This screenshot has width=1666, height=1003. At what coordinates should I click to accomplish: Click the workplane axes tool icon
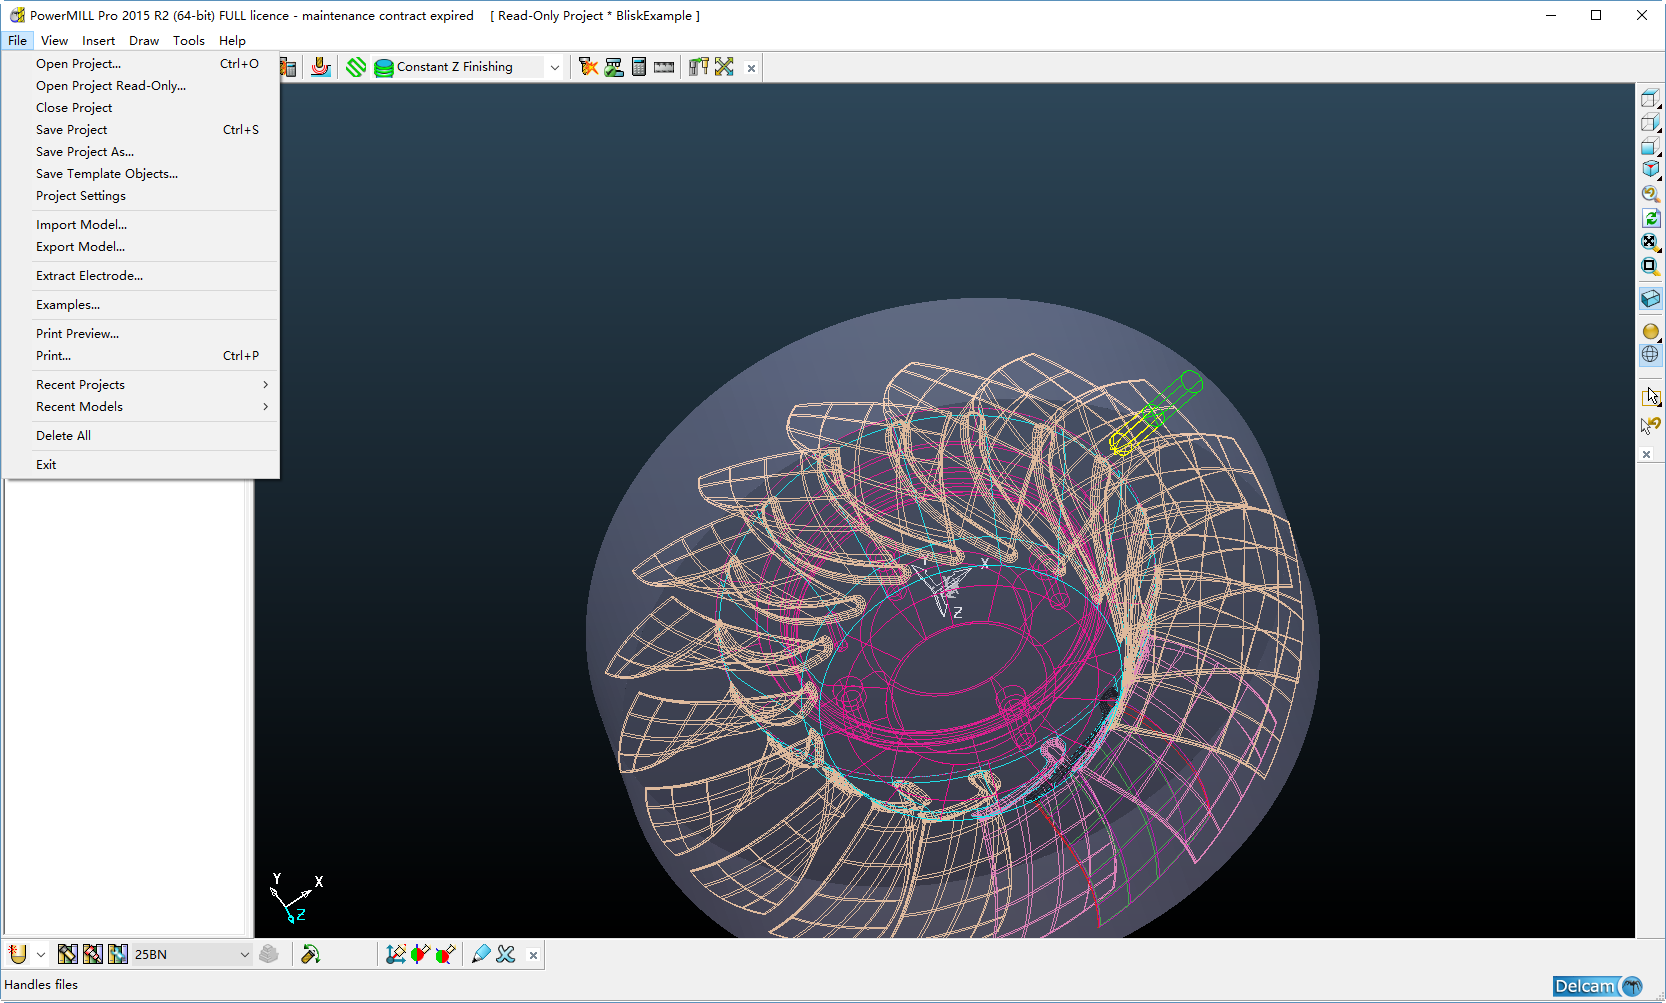396,954
